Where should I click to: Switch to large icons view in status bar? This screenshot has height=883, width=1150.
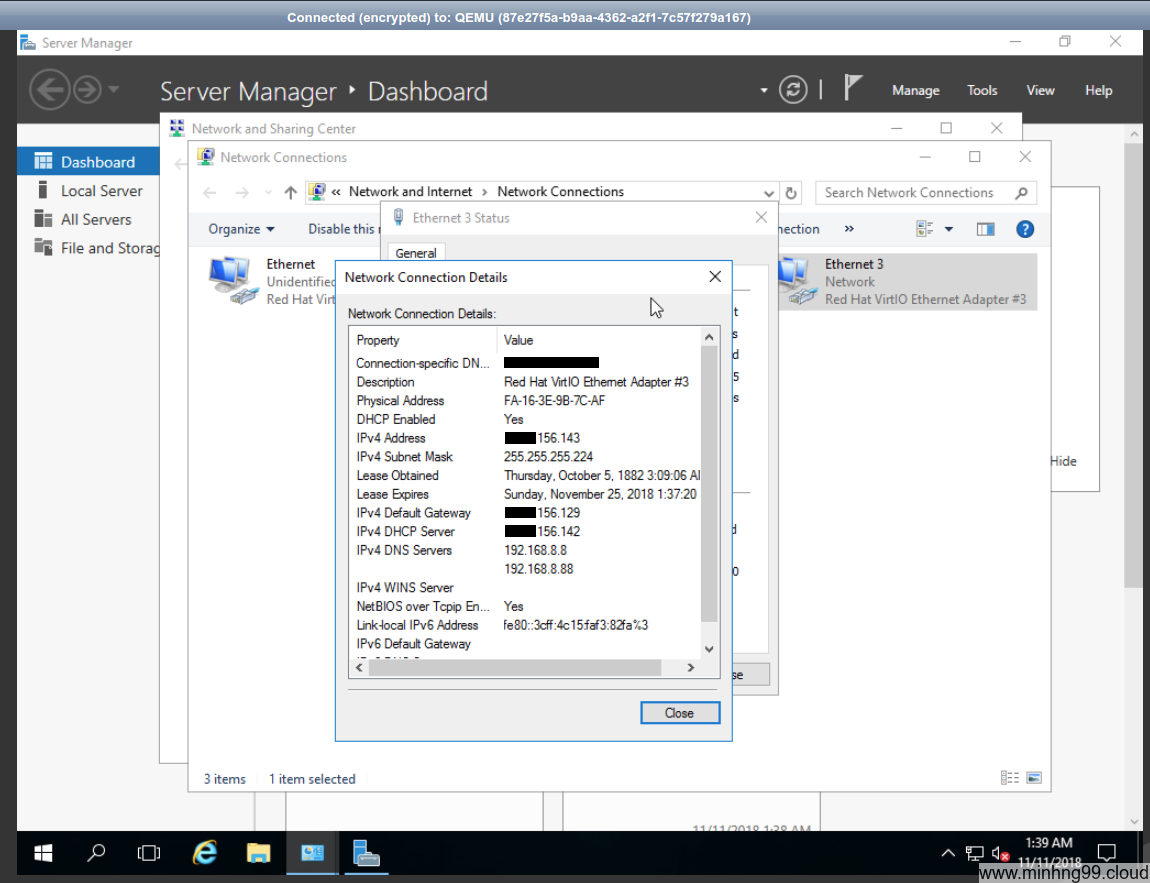tap(1034, 778)
